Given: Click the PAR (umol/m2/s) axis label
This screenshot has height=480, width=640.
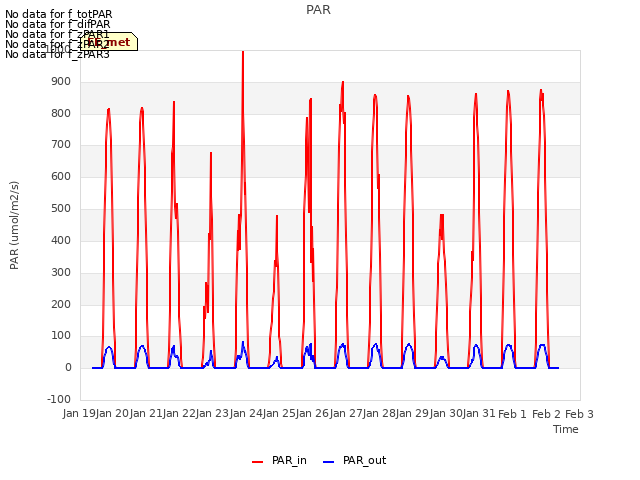Looking at the screenshot, I should pos(14,225).
